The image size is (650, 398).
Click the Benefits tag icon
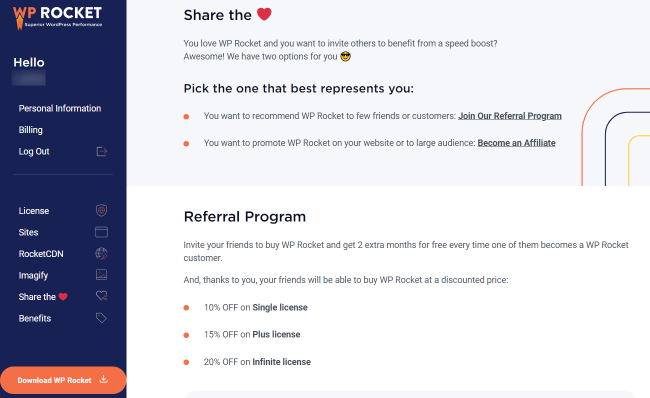click(102, 318)
